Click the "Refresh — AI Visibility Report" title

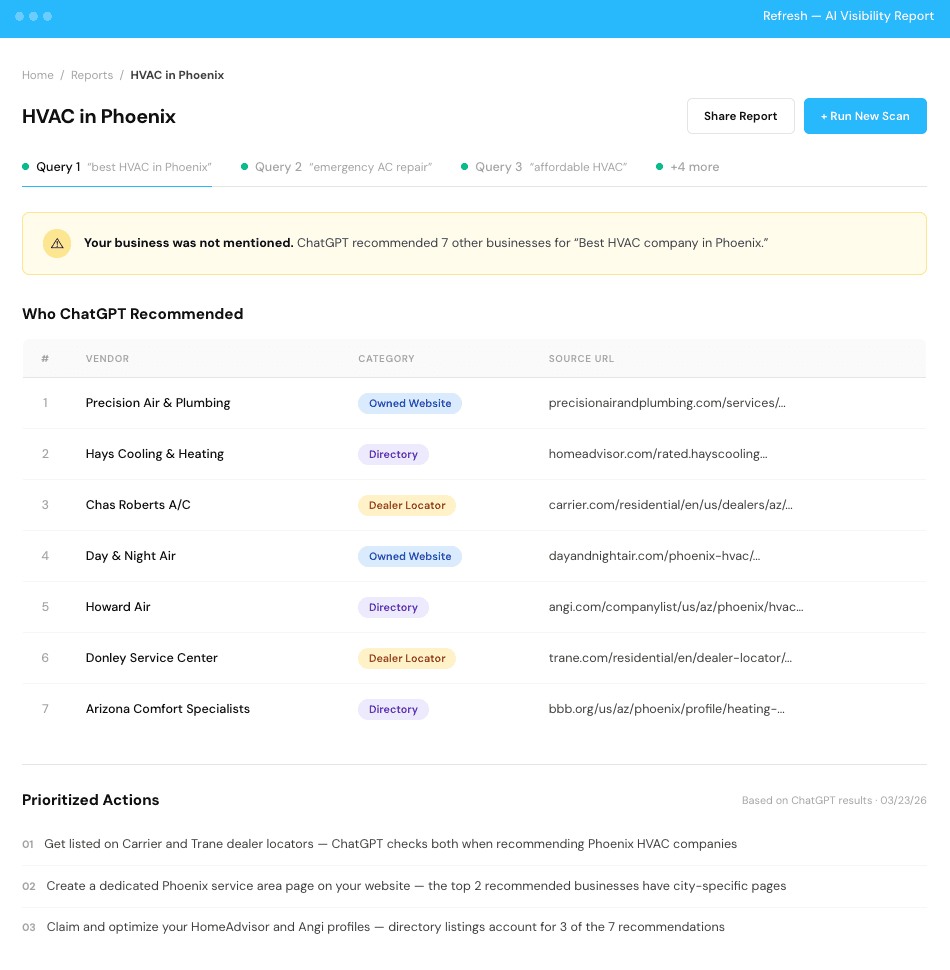tap(848, 16)
